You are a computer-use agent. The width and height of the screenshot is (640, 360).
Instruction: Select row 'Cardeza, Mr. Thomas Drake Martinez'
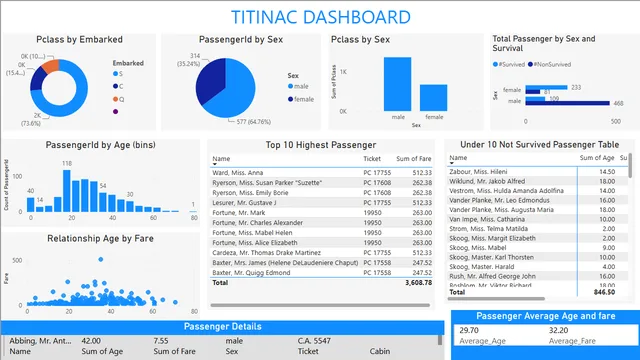(x=322, y=253)
